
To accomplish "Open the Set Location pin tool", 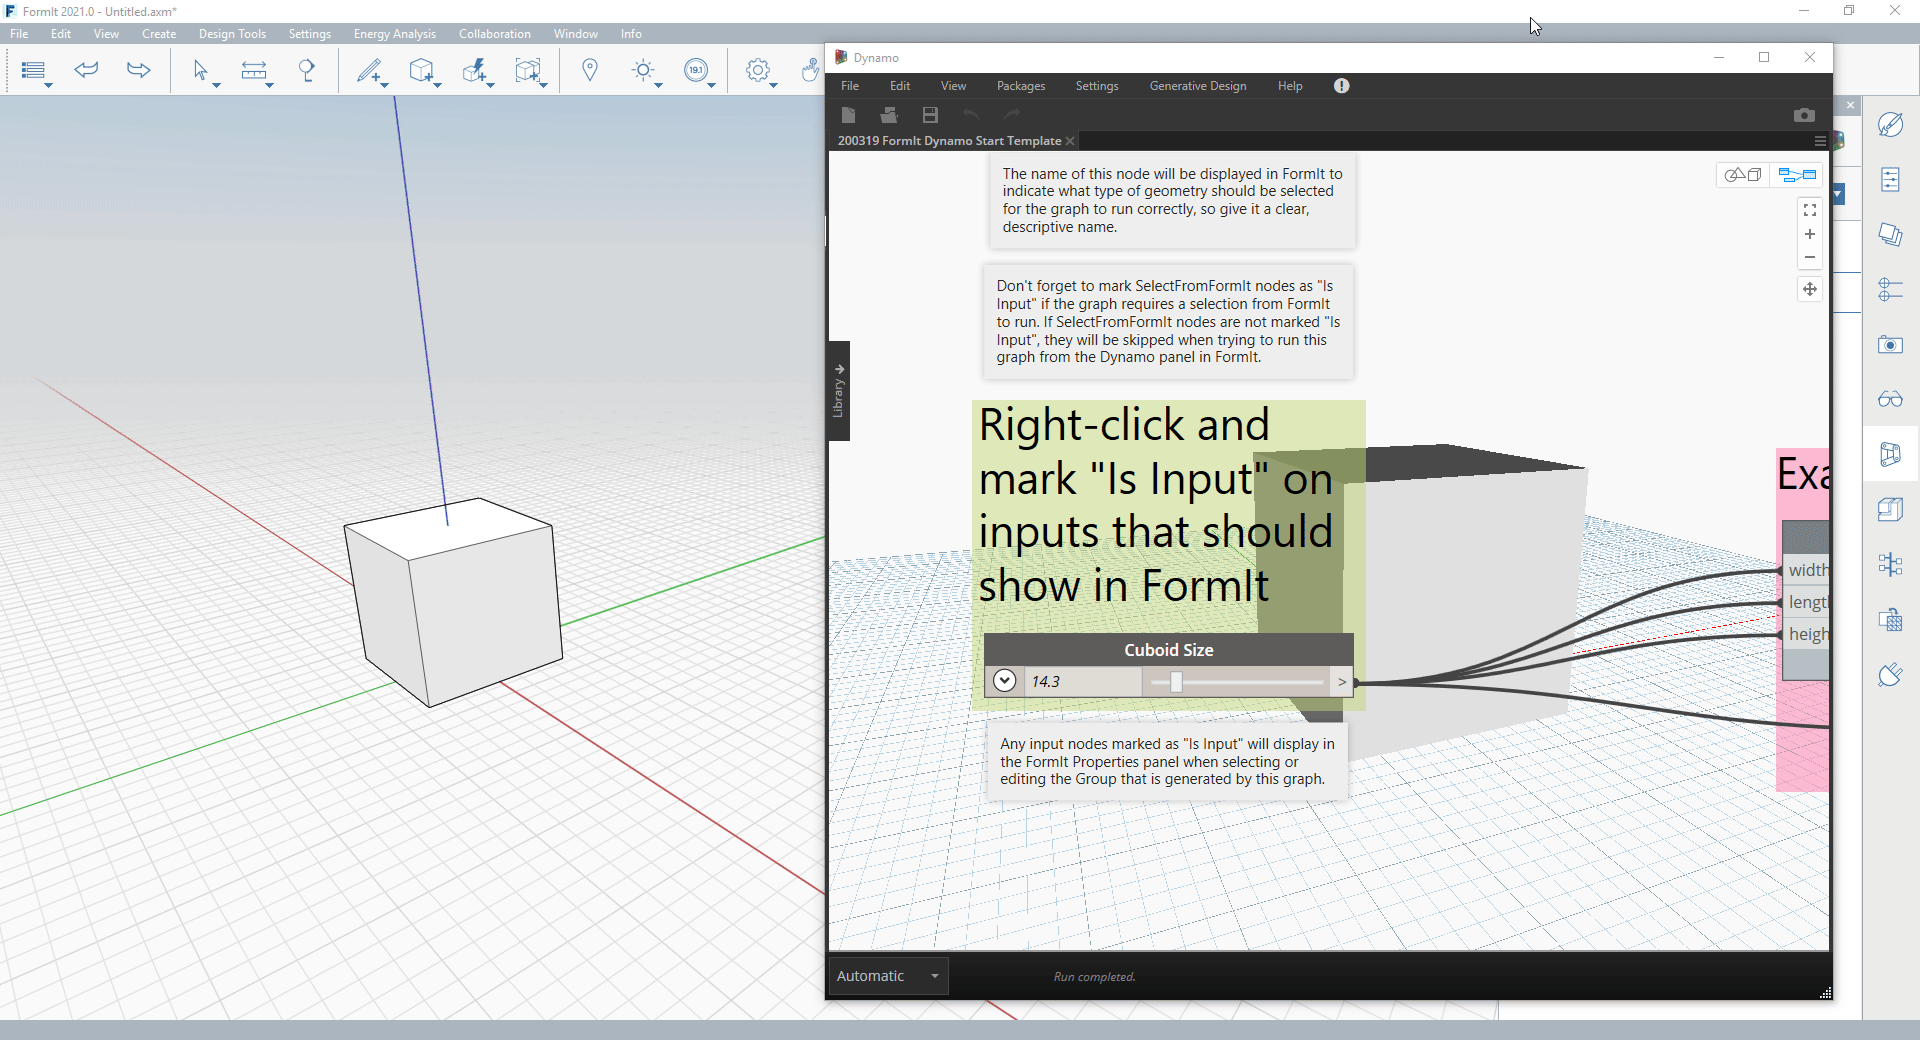I will tap(590, 70).
